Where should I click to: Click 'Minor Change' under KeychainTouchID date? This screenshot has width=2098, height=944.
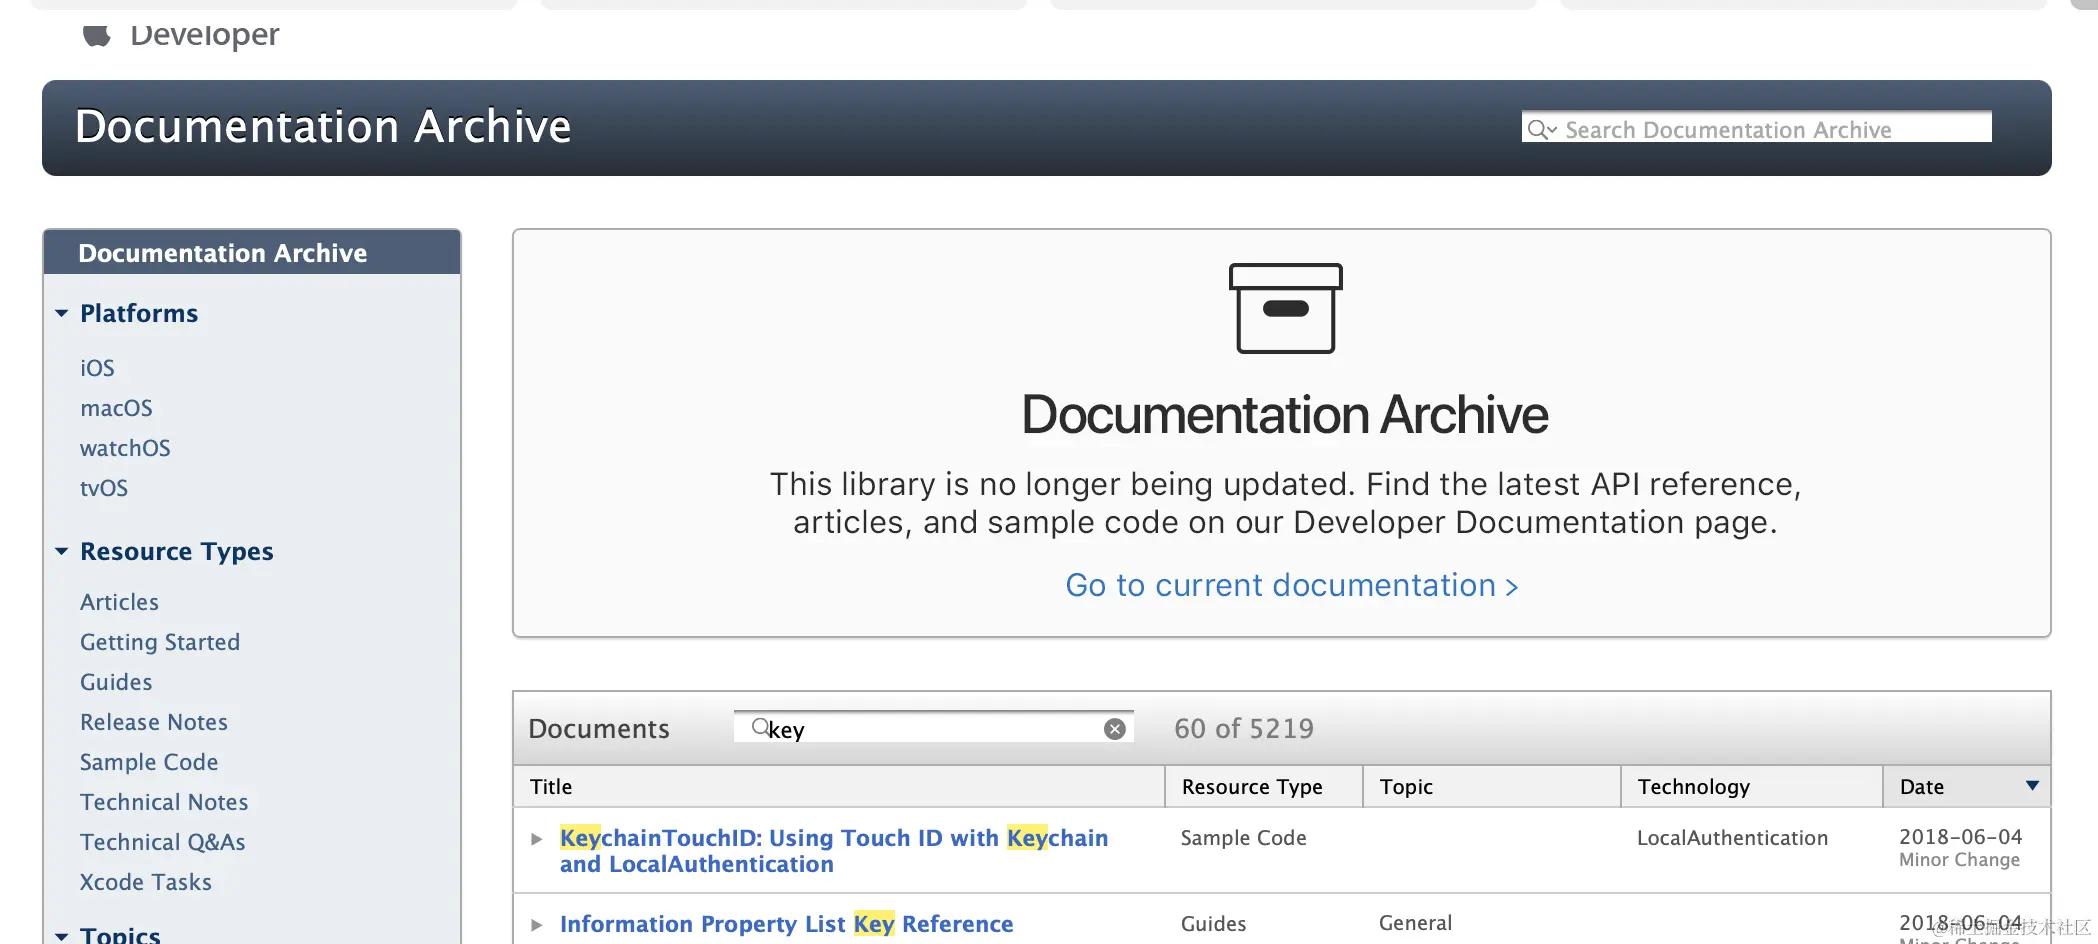point(1959,860)
